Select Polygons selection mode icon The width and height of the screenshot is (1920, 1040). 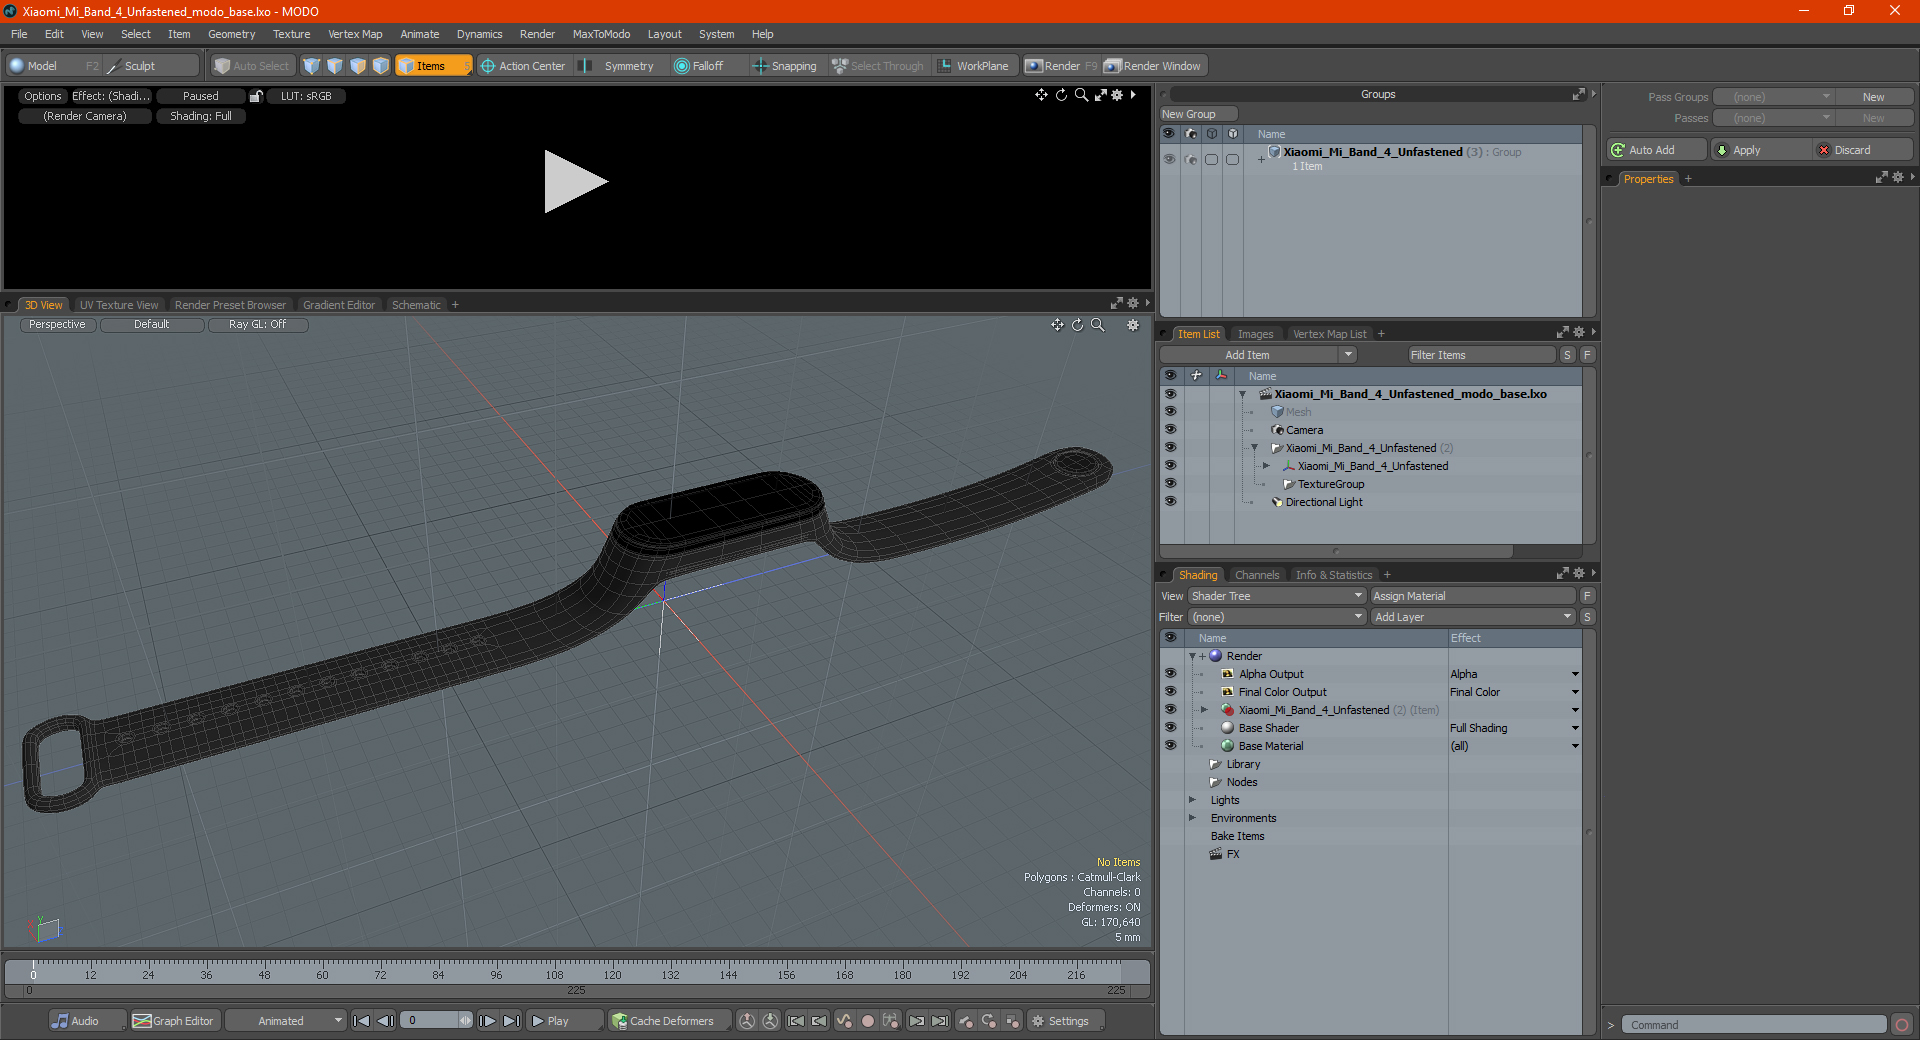pos(357,66)
